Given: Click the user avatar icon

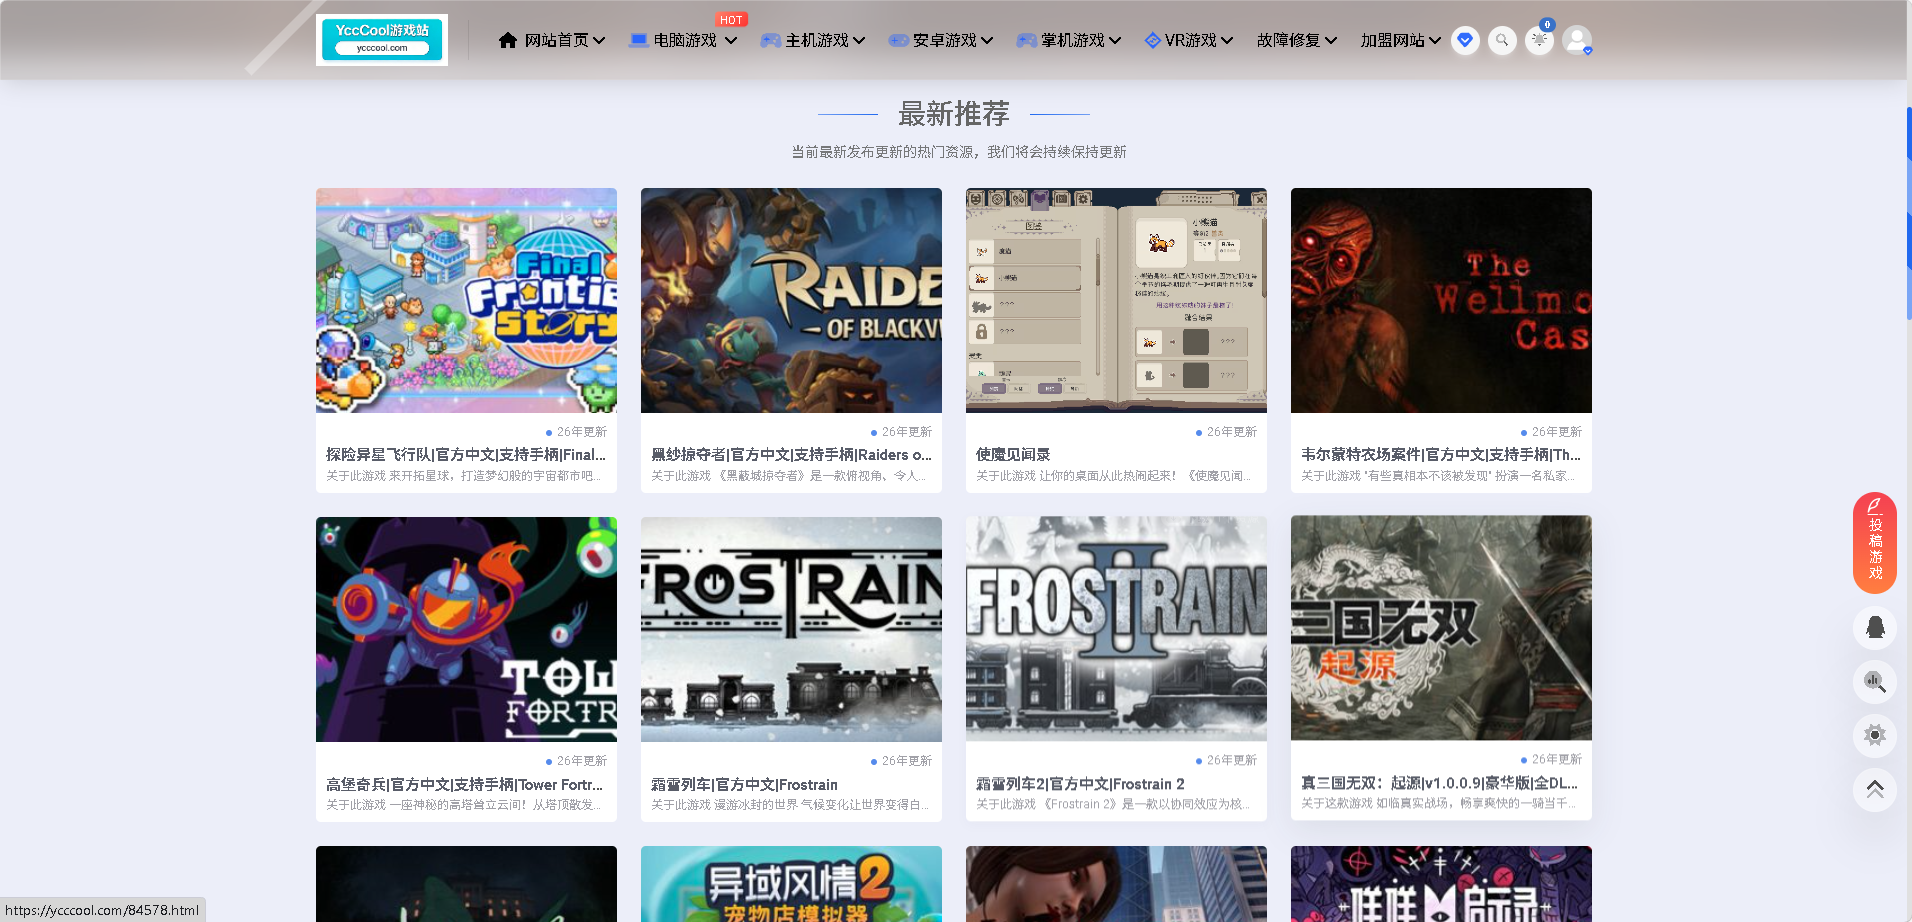Looking at the screenshot, I should pyautogui.click(x=1577, y=40).
